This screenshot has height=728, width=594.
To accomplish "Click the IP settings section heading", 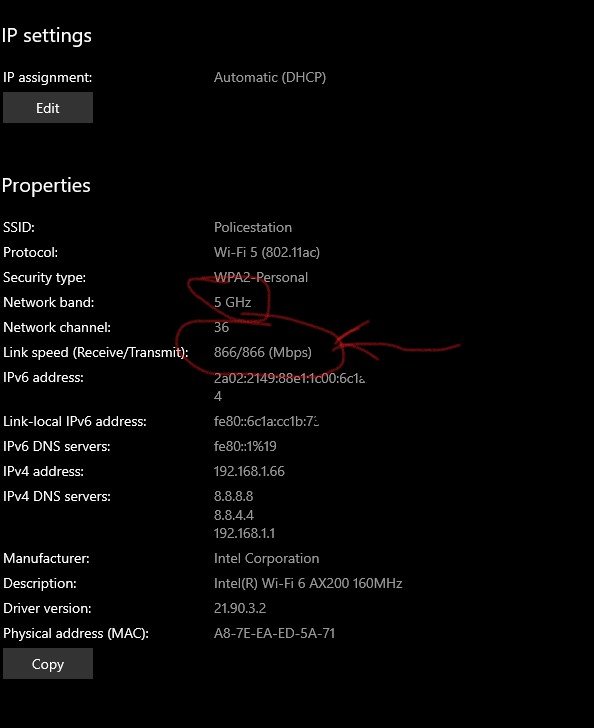I will (x=46, y=36).
